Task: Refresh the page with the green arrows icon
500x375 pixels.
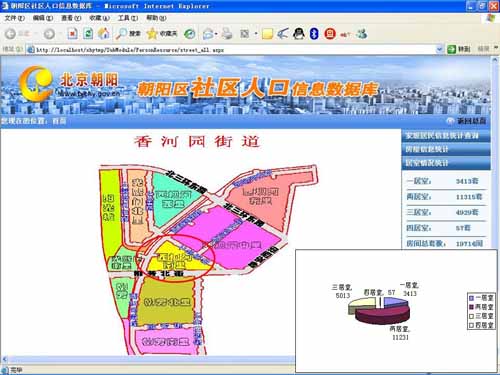Action: click(x=88, y=33)
